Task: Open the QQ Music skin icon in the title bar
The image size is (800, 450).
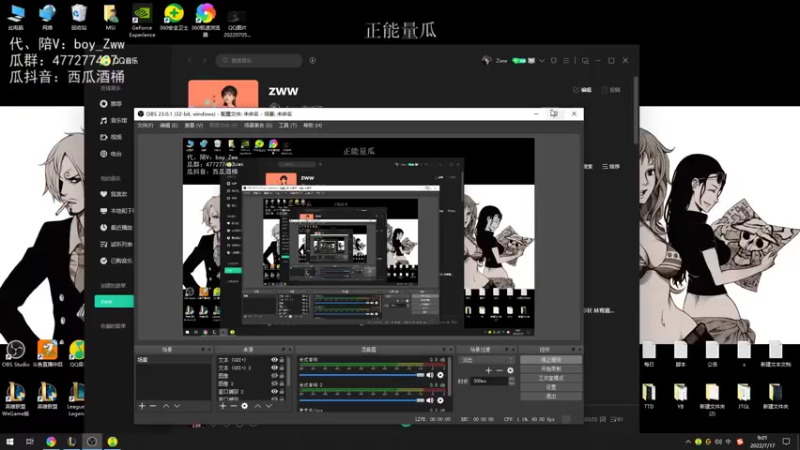Action: point(554,61)
